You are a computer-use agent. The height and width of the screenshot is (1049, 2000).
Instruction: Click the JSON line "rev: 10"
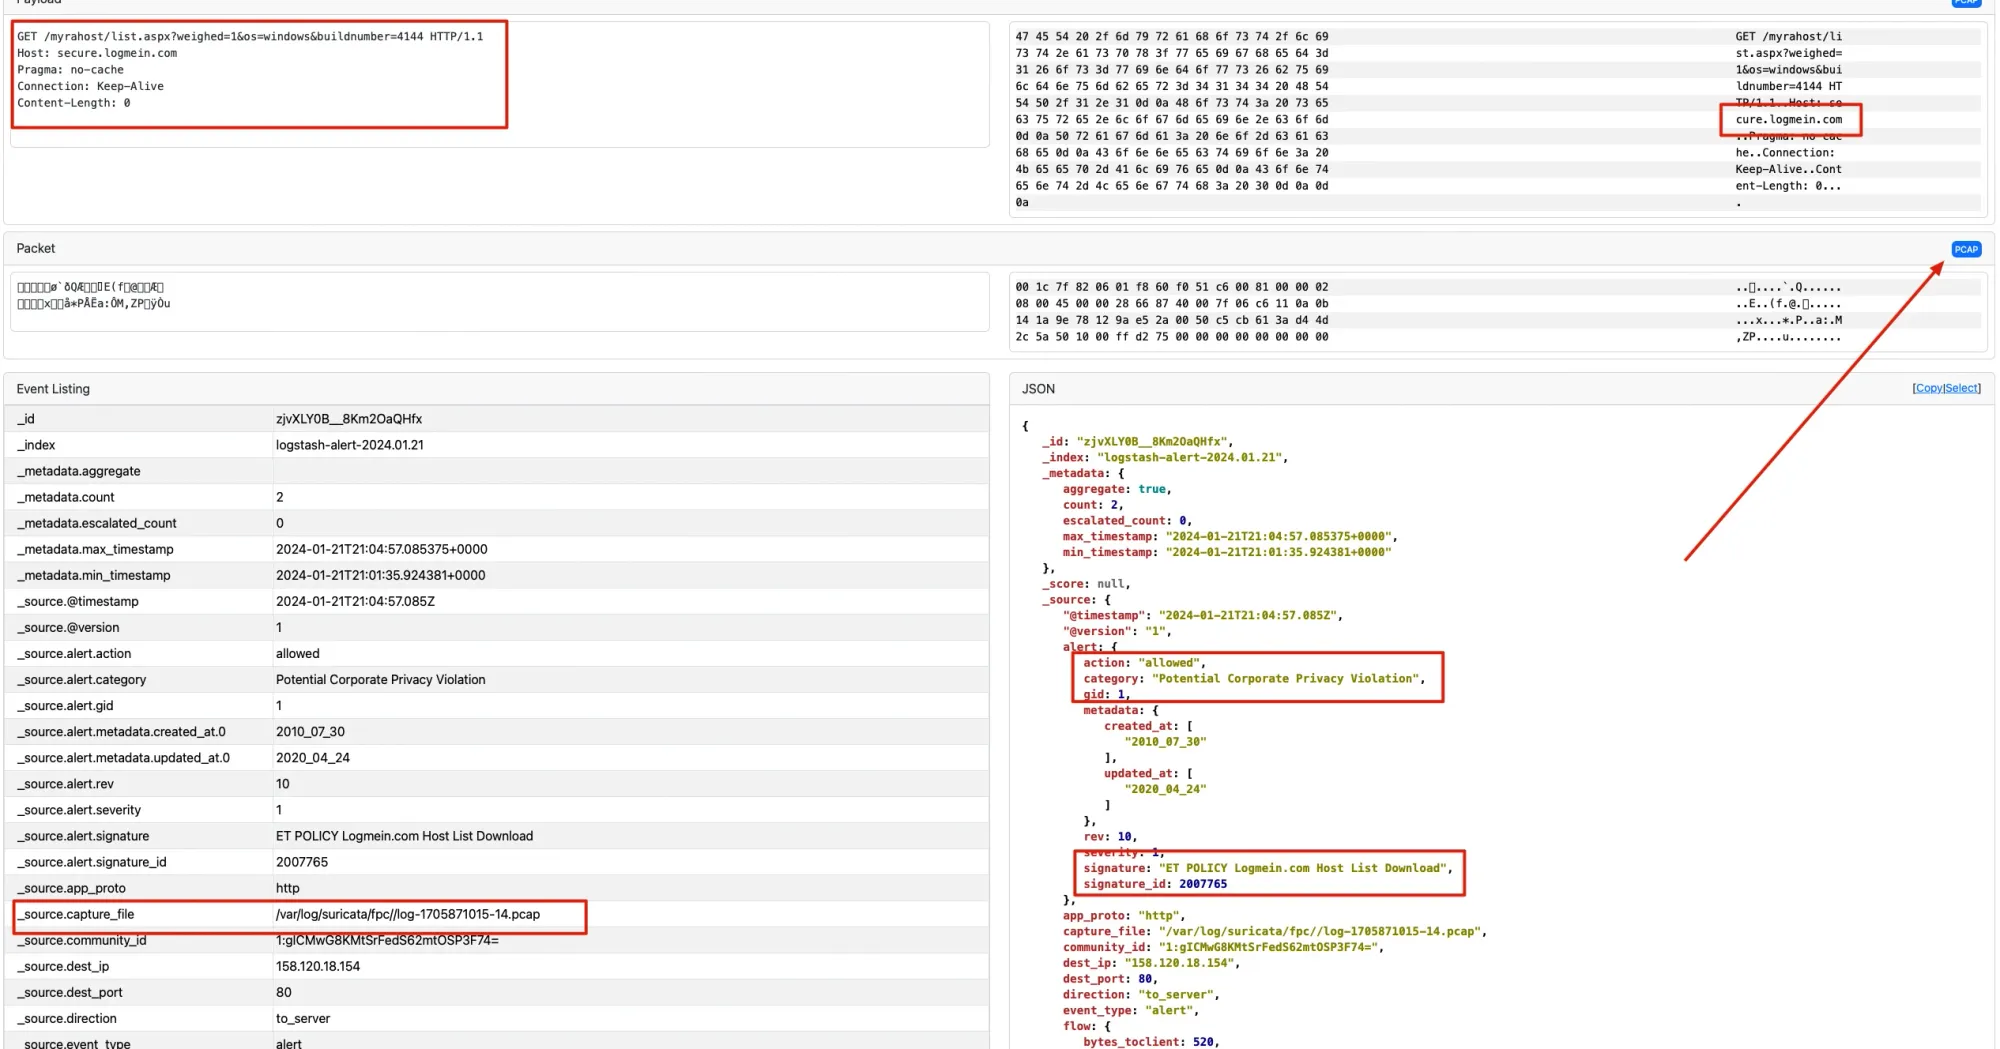[1110, 836]
